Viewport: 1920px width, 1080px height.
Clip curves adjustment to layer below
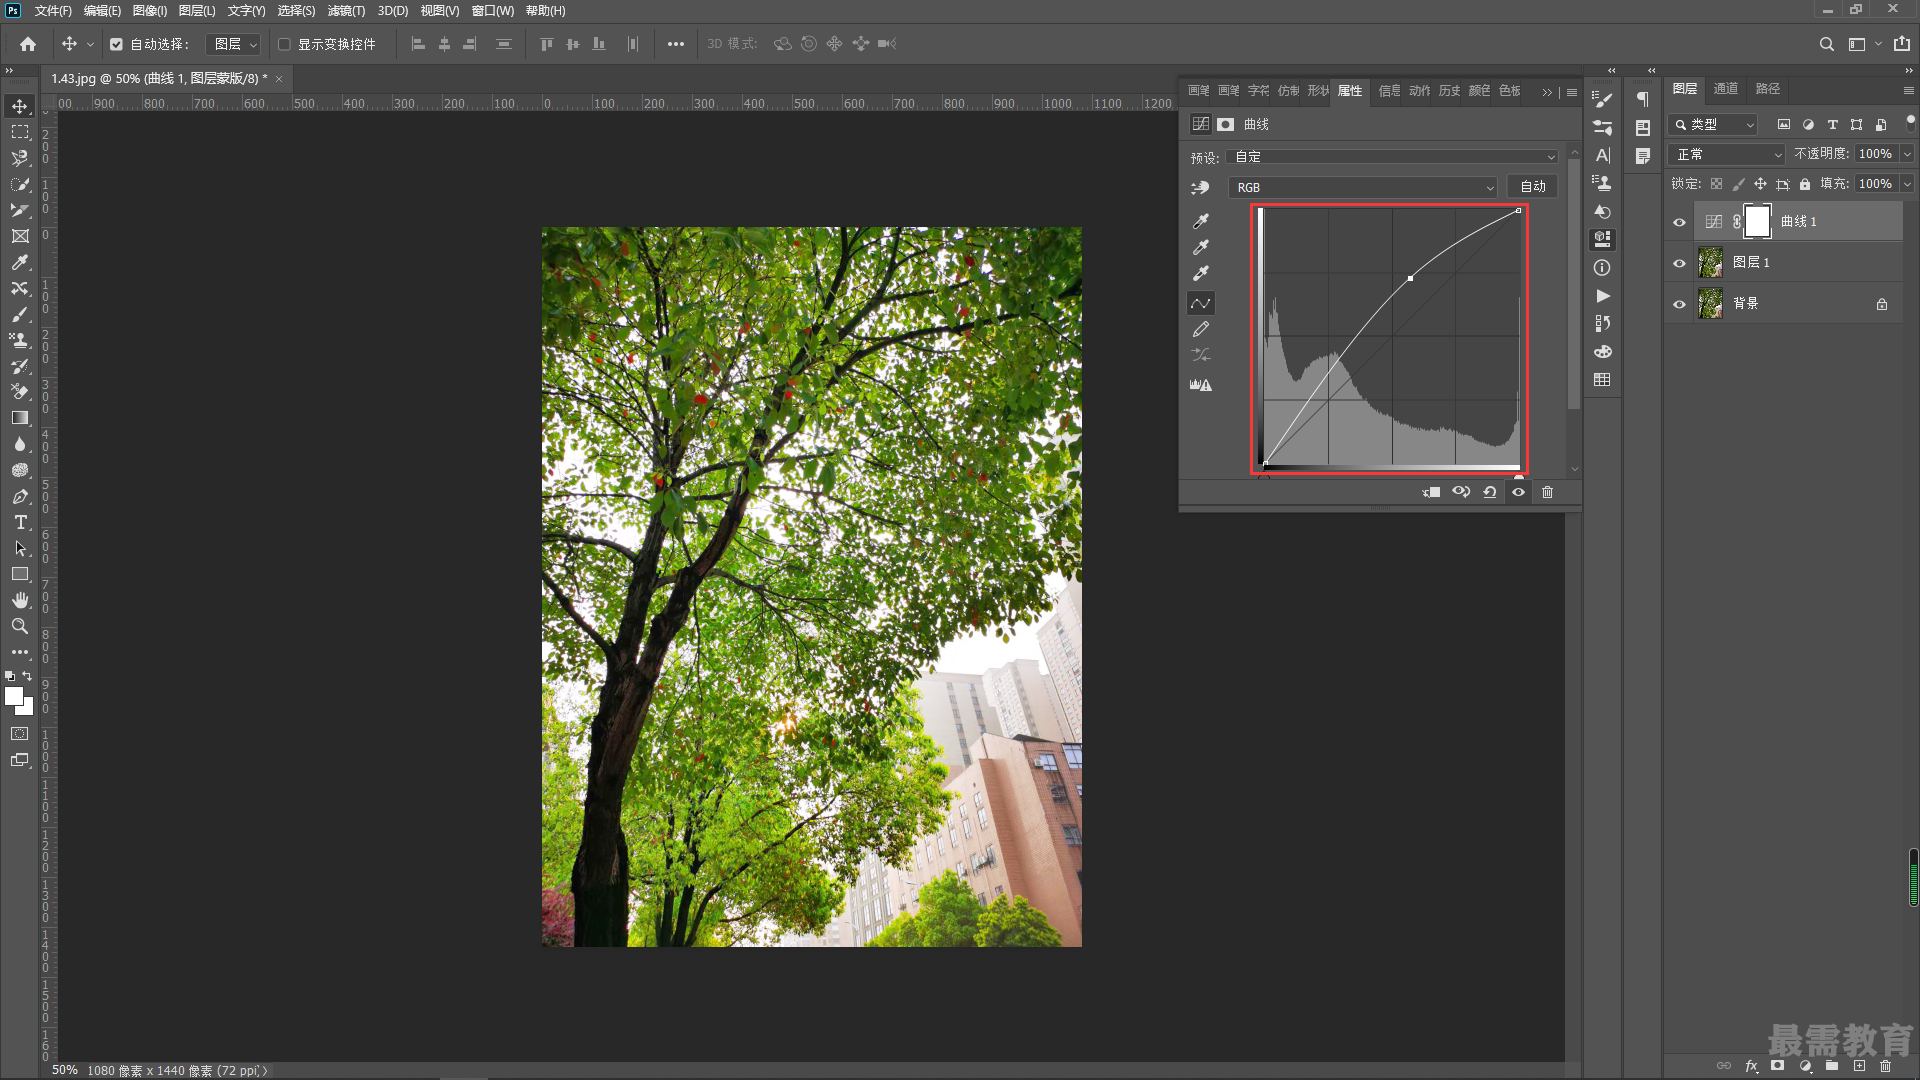[x=1432, y=492]
